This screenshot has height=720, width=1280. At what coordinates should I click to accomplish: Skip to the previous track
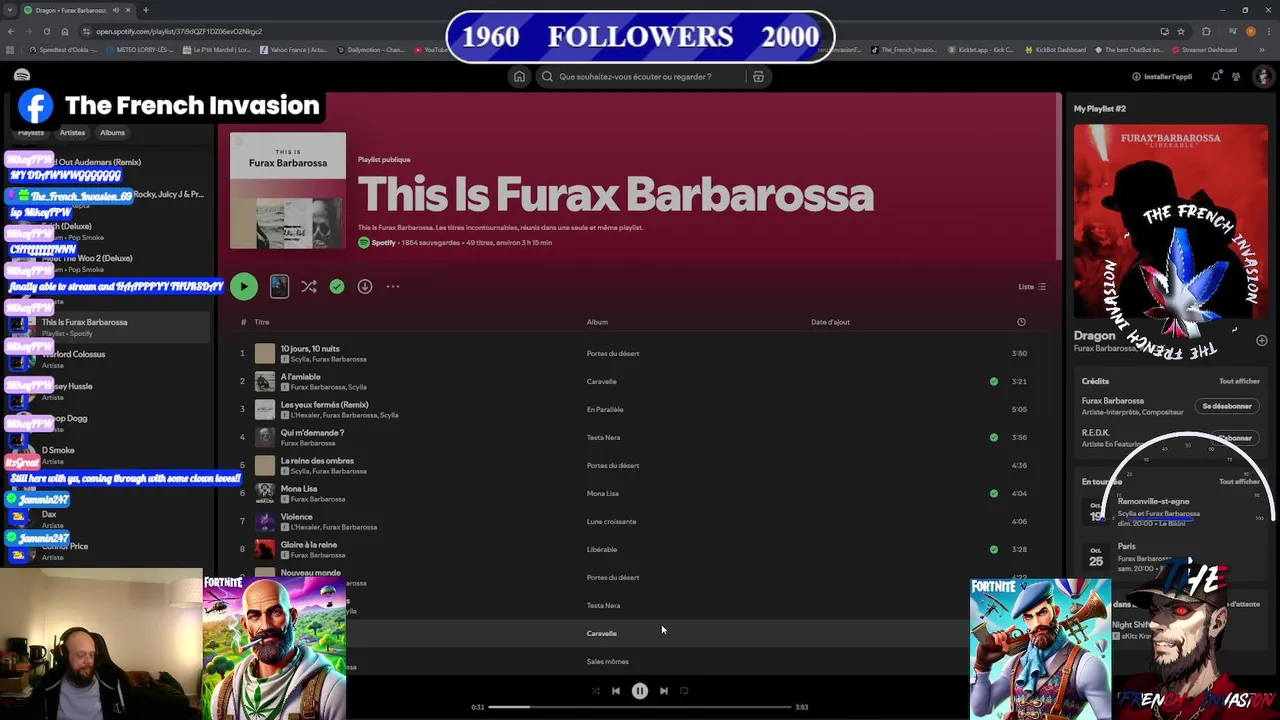click(616, 691)
